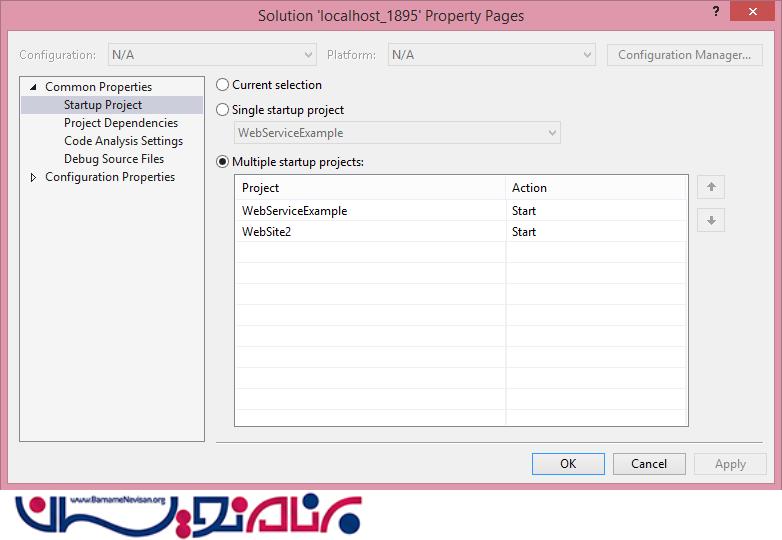Go to Code Analysis Settings

tap(123, 141)
